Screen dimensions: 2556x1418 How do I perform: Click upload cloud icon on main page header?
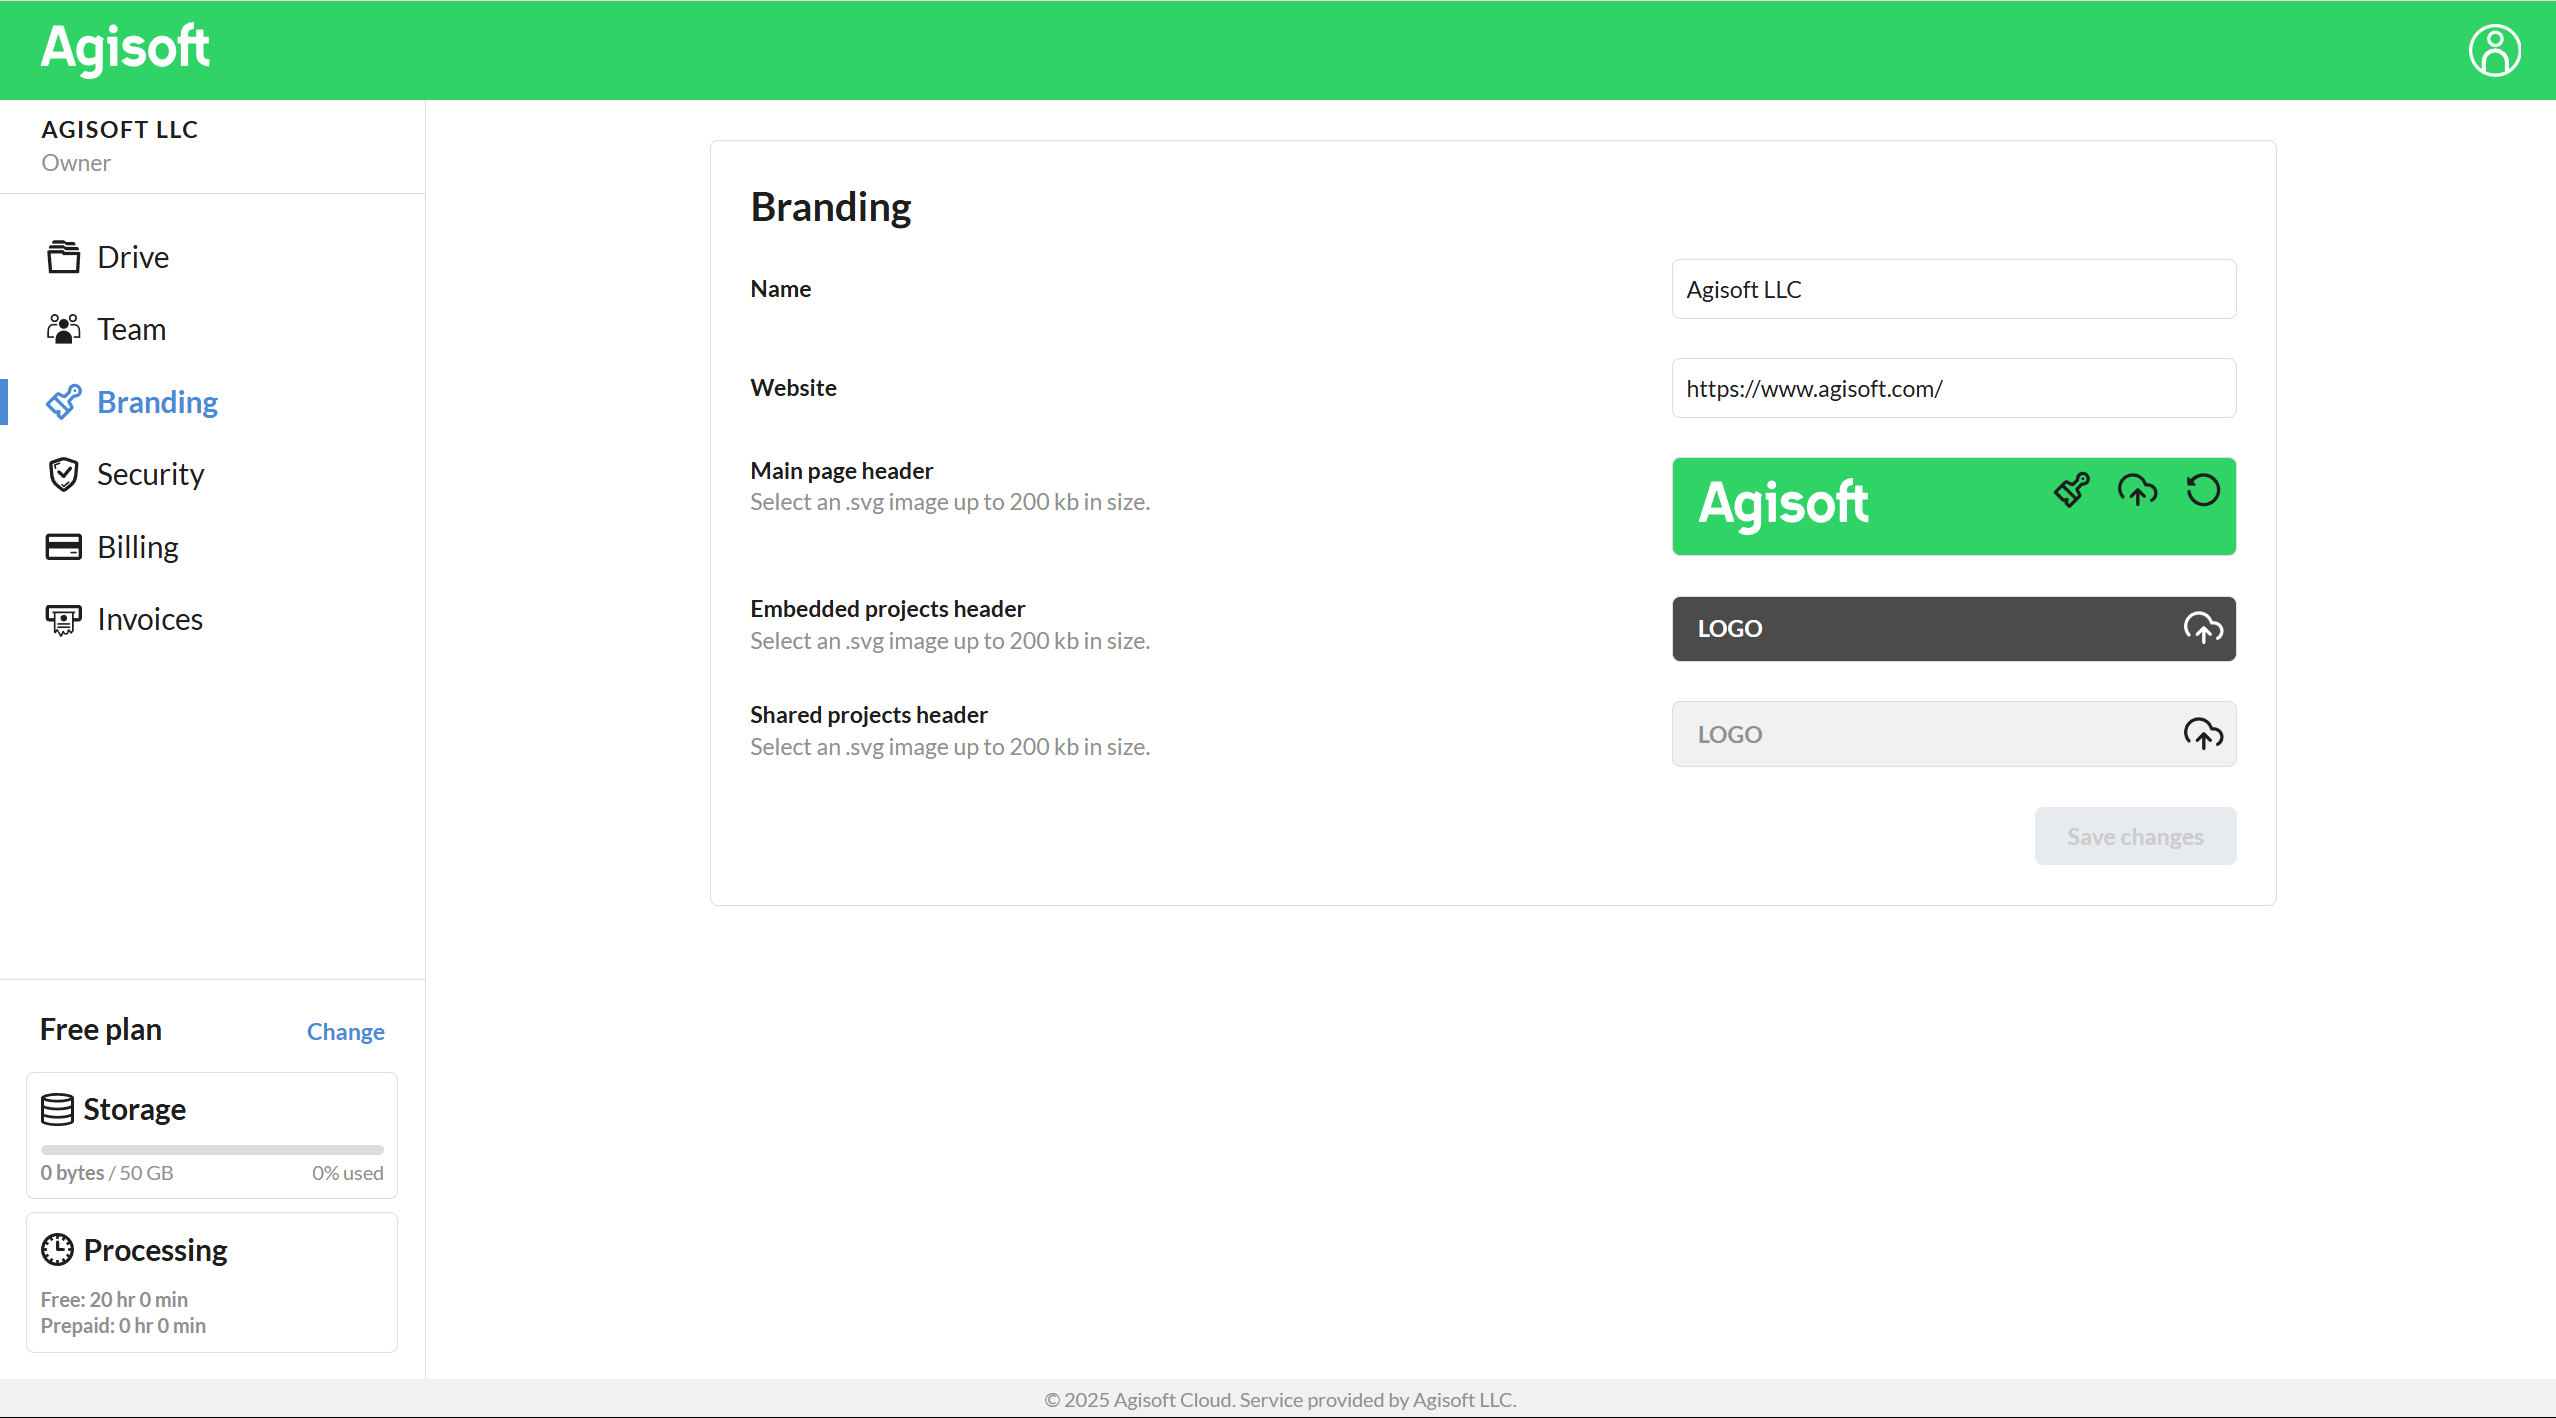coord(2137,490)
